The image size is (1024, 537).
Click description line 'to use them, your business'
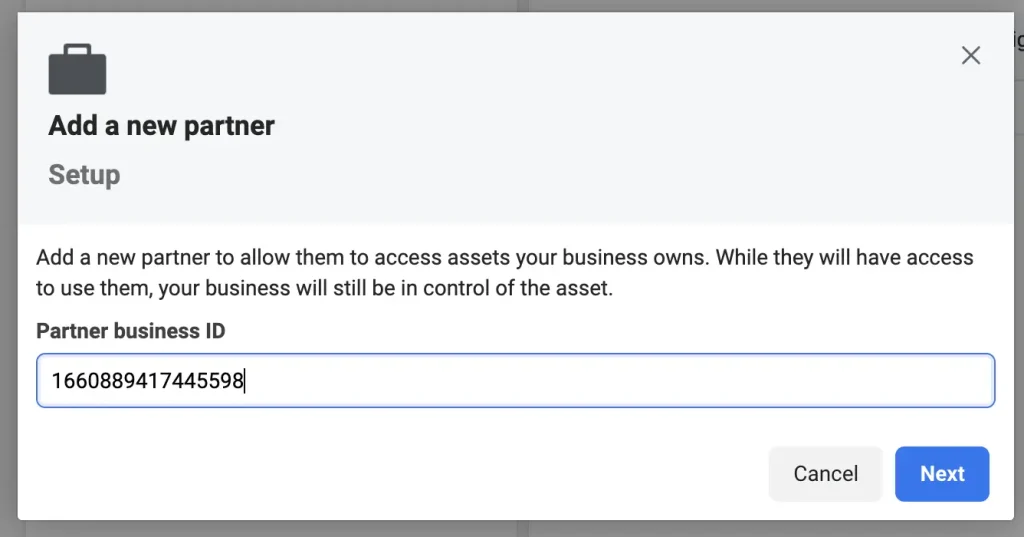325,288
